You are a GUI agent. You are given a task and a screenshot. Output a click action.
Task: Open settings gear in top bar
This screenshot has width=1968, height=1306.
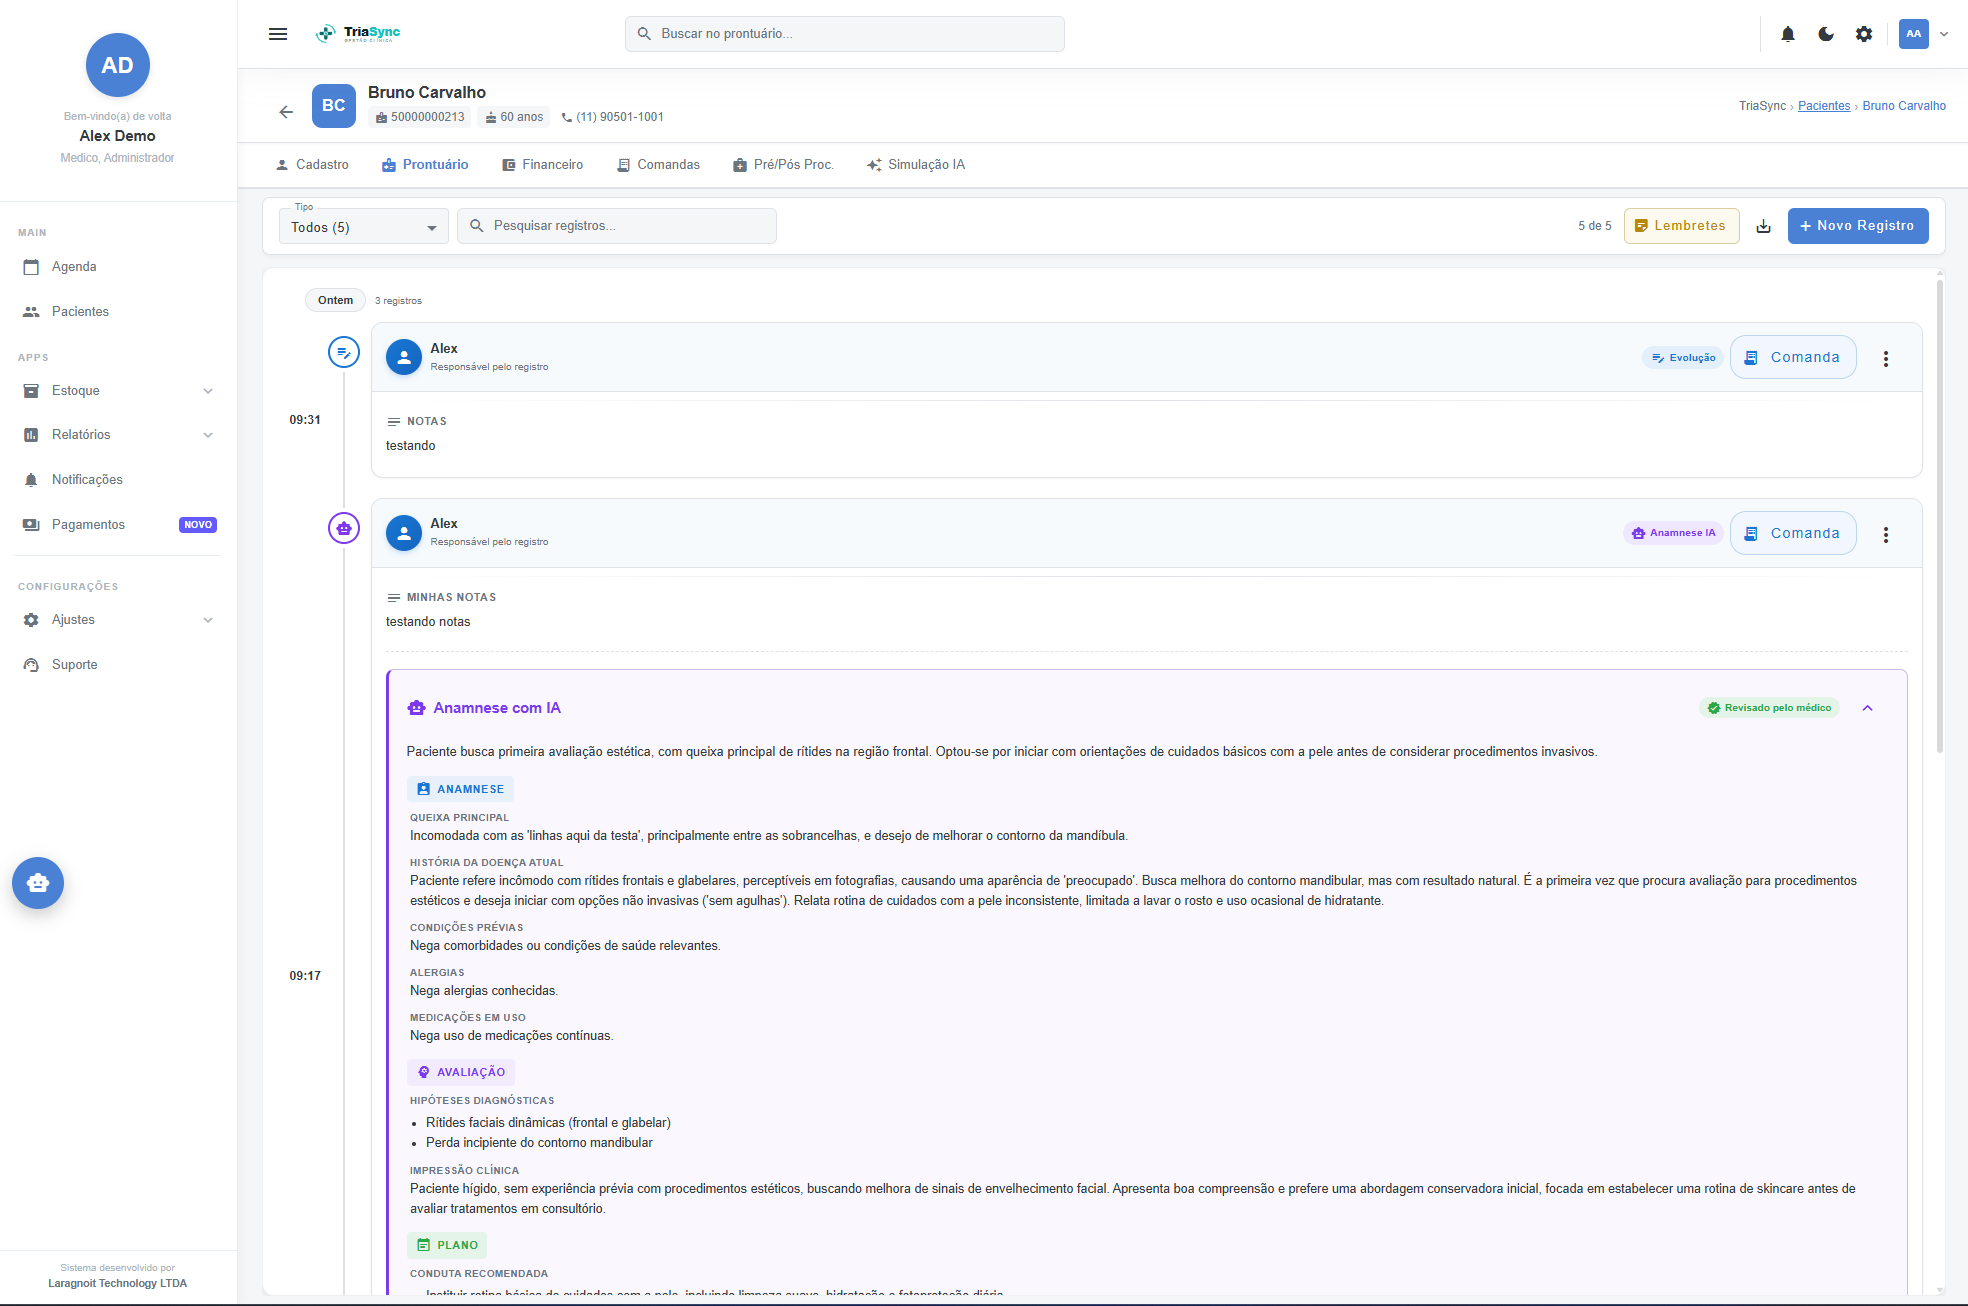point(1864,34)
